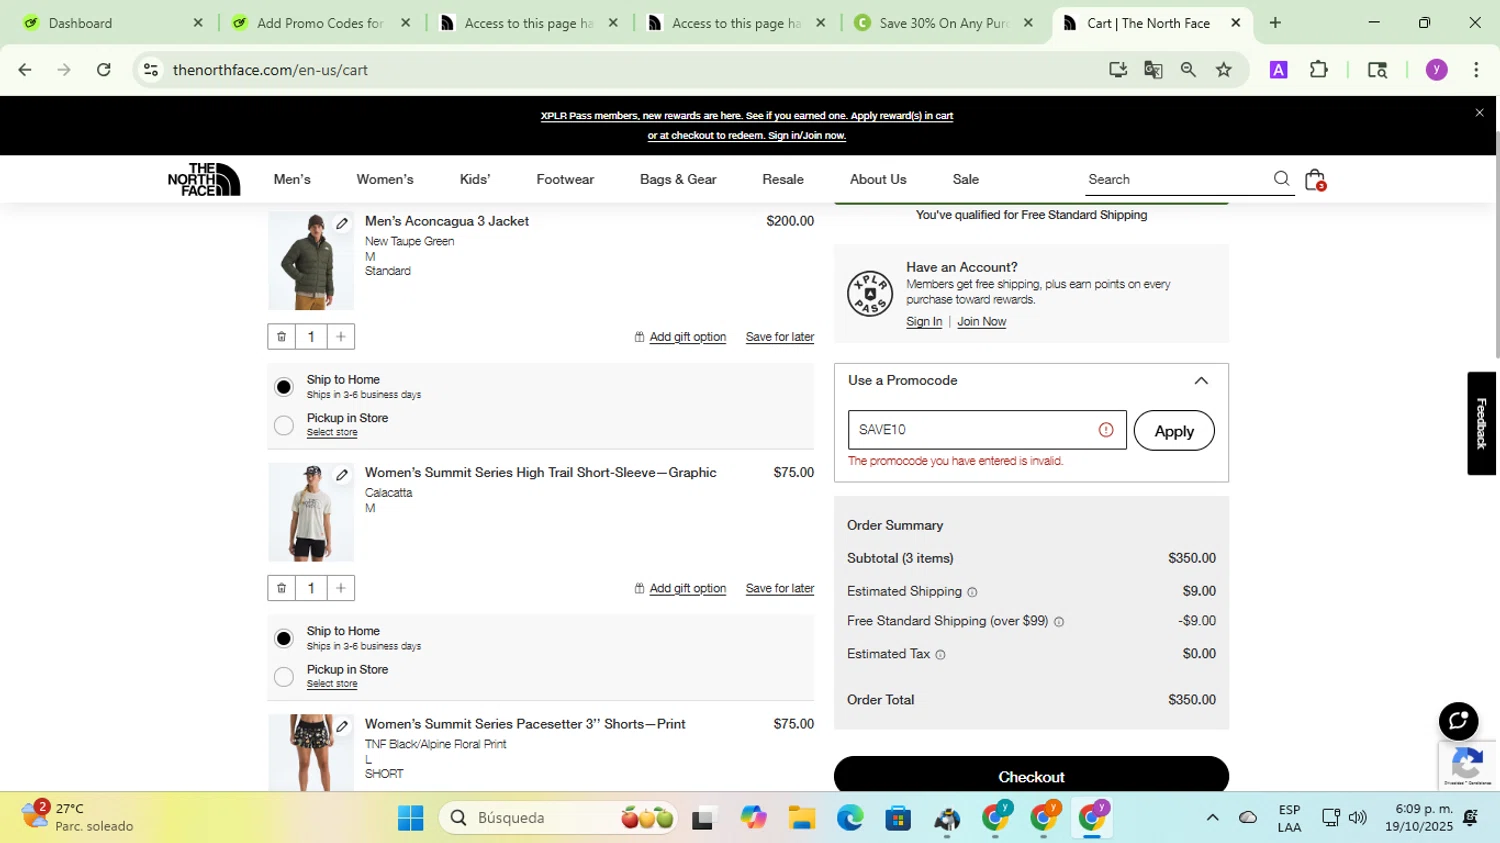The height and width of the screenshot is (843, 1500).
Task: Show Estimated Shipping info tooltip icon
Action: tap(972, 592)
